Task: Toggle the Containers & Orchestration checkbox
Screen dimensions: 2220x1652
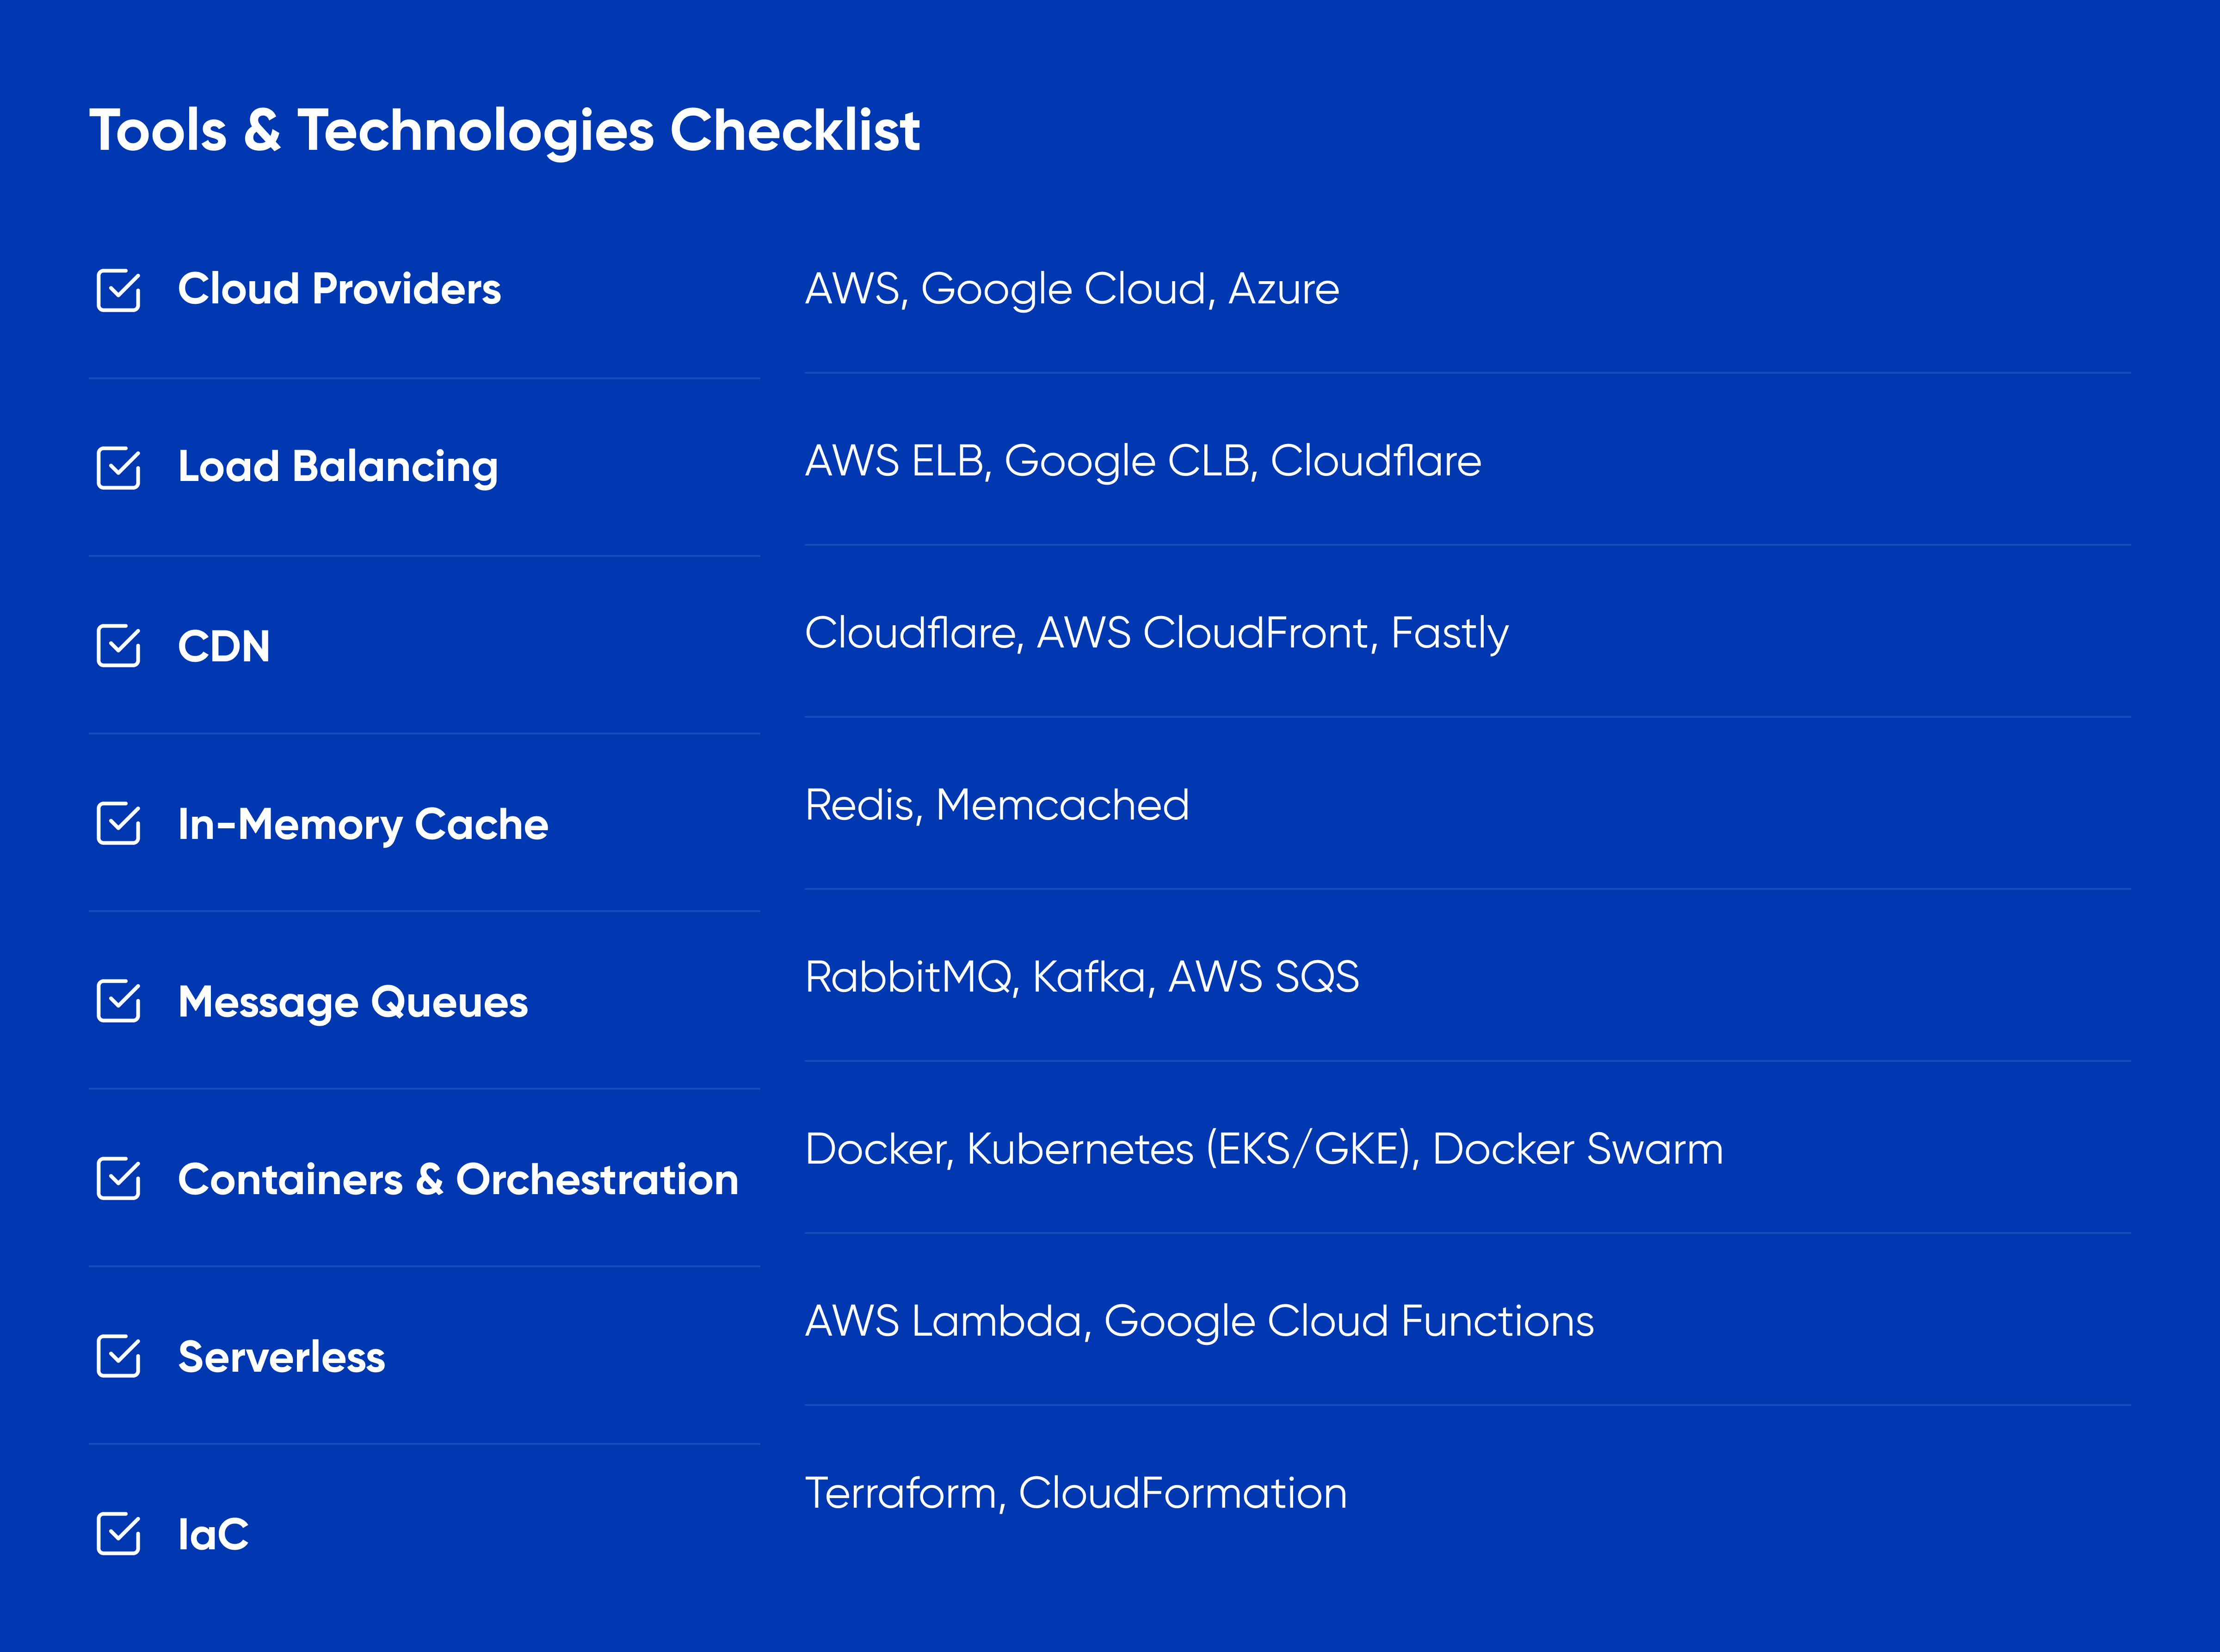Action: pos(119,1178)
